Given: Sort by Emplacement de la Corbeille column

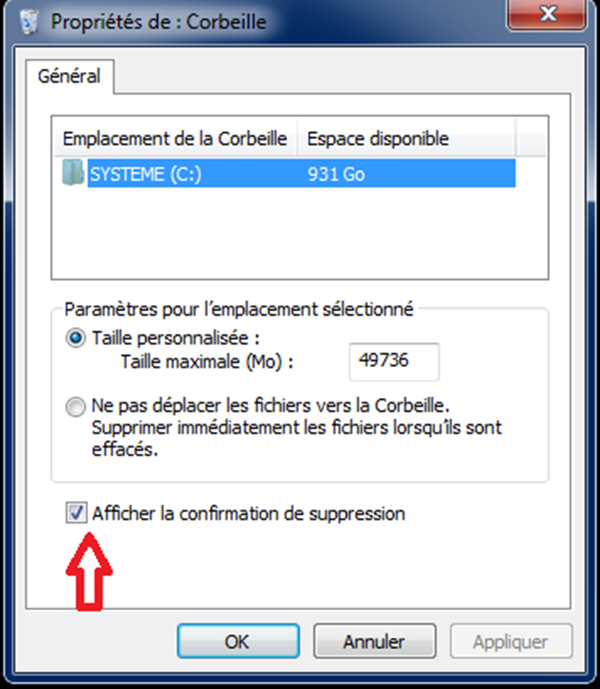Looking at the screenshot, I should [x=174, y=138].
